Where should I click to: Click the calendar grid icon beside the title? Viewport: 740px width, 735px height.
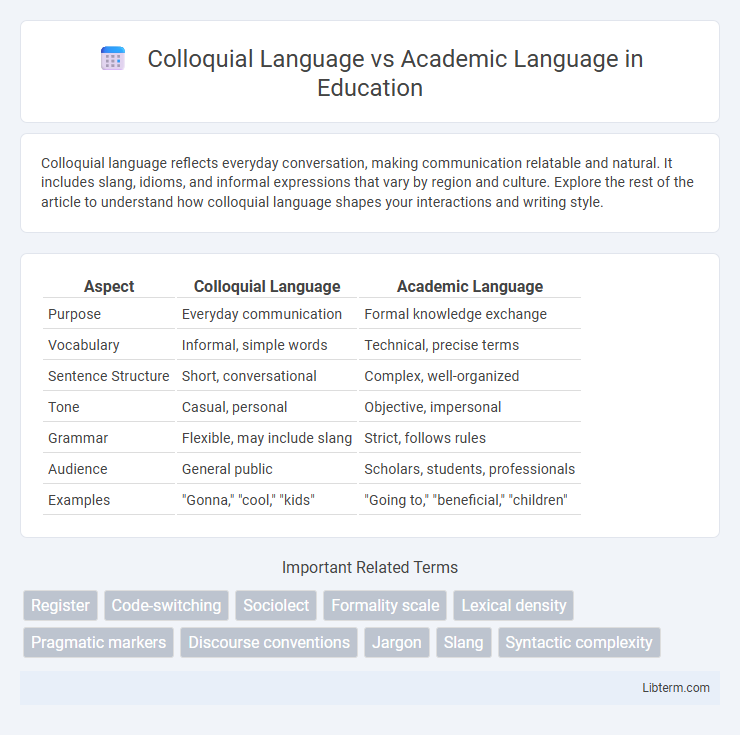point(113,59)
